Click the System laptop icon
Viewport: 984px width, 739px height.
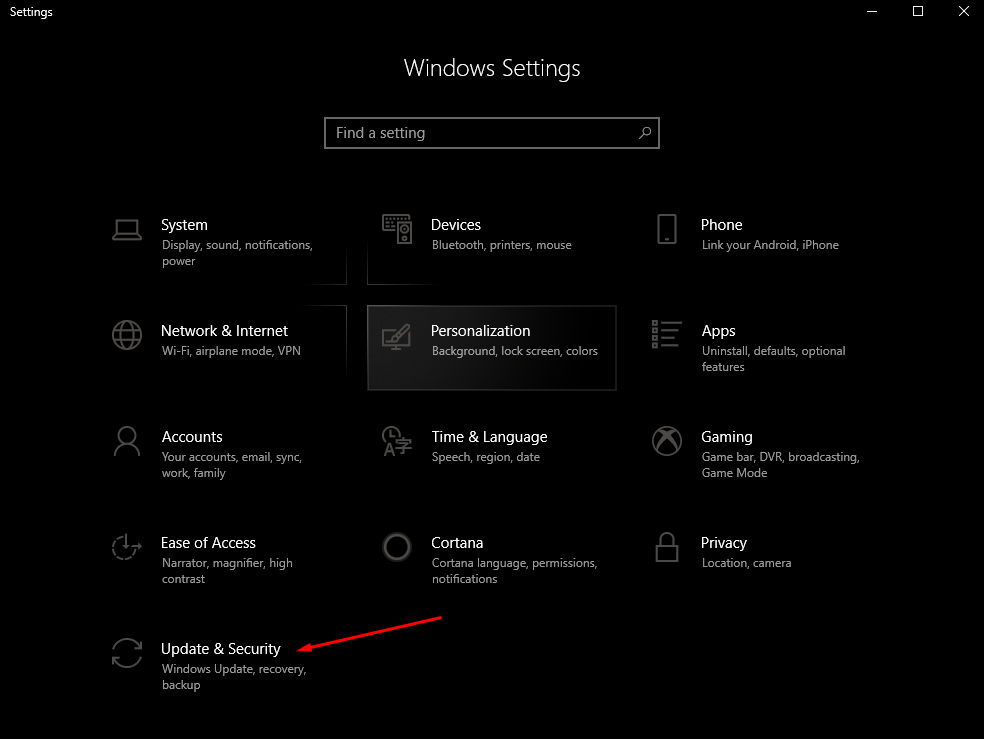[127, 229]
